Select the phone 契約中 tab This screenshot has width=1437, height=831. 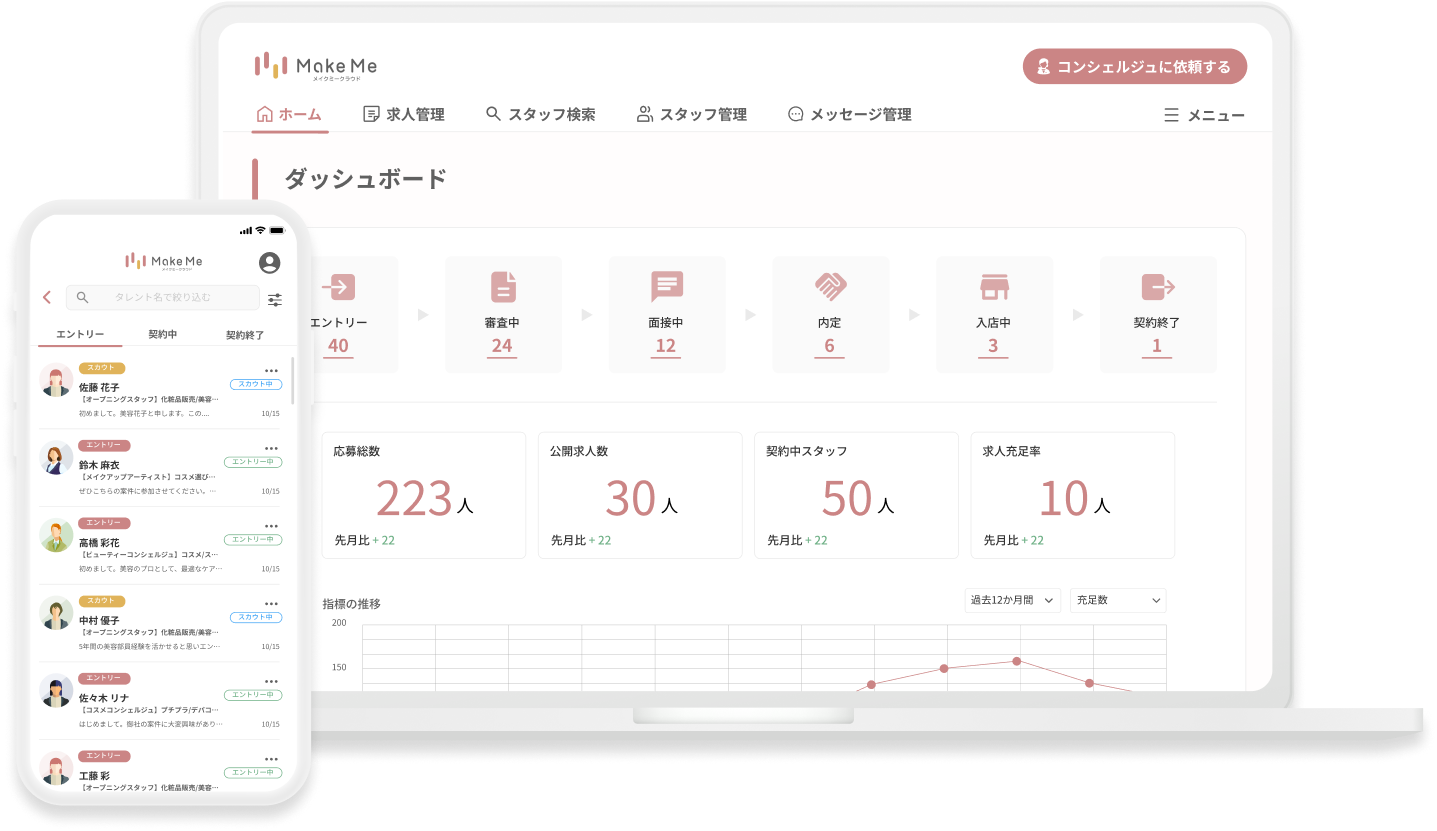click(163, 335)
